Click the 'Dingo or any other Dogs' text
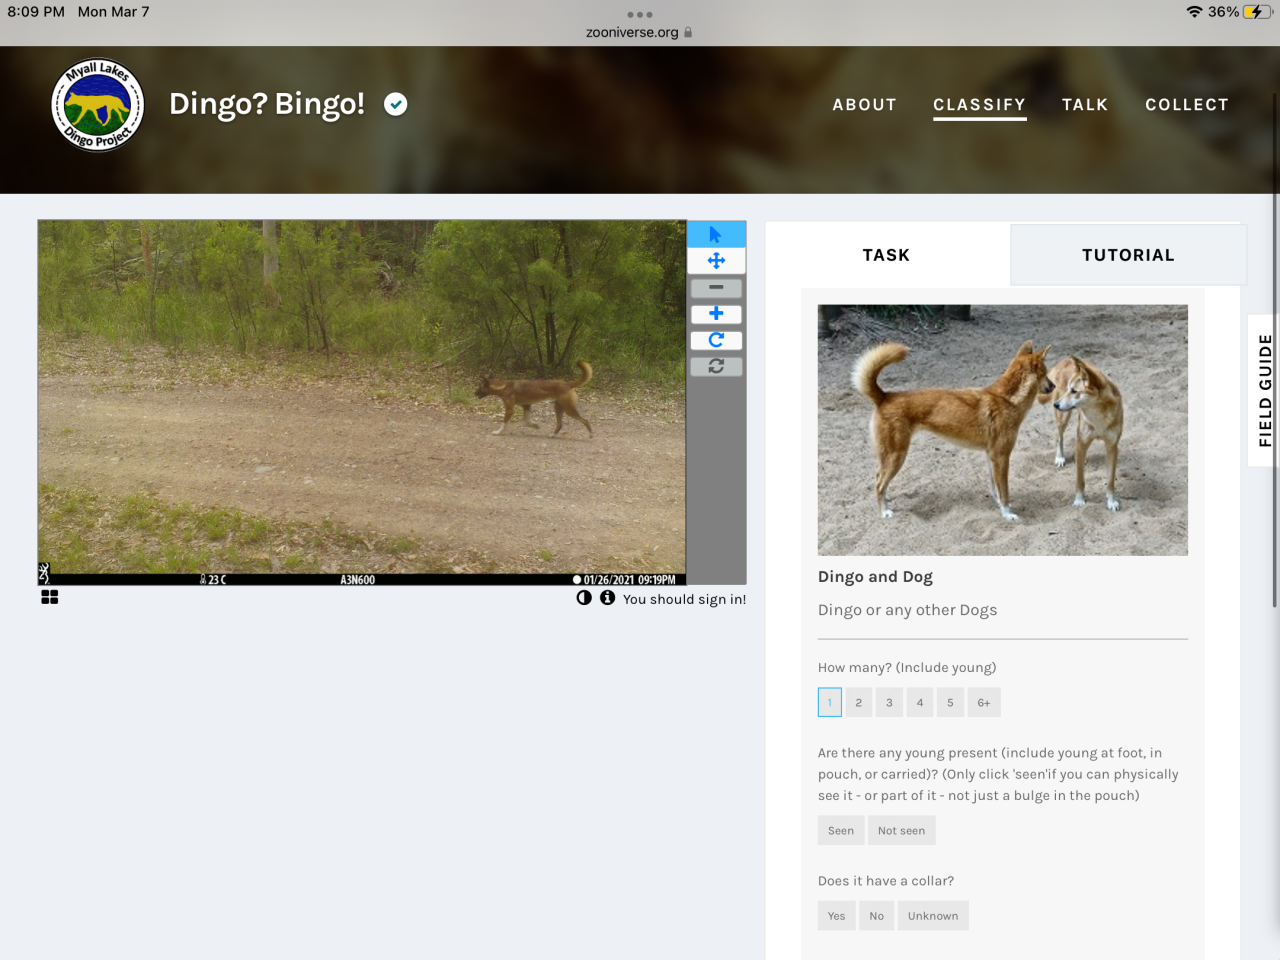The width and height of the screenshot is (1280, 960). [x=907, y=610]
